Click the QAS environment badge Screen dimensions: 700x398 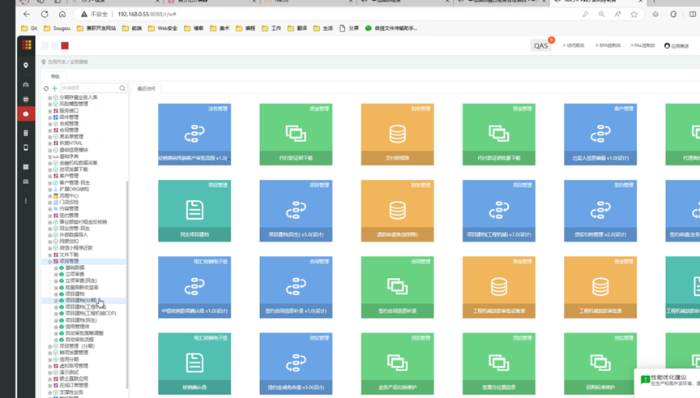(541, 46)
